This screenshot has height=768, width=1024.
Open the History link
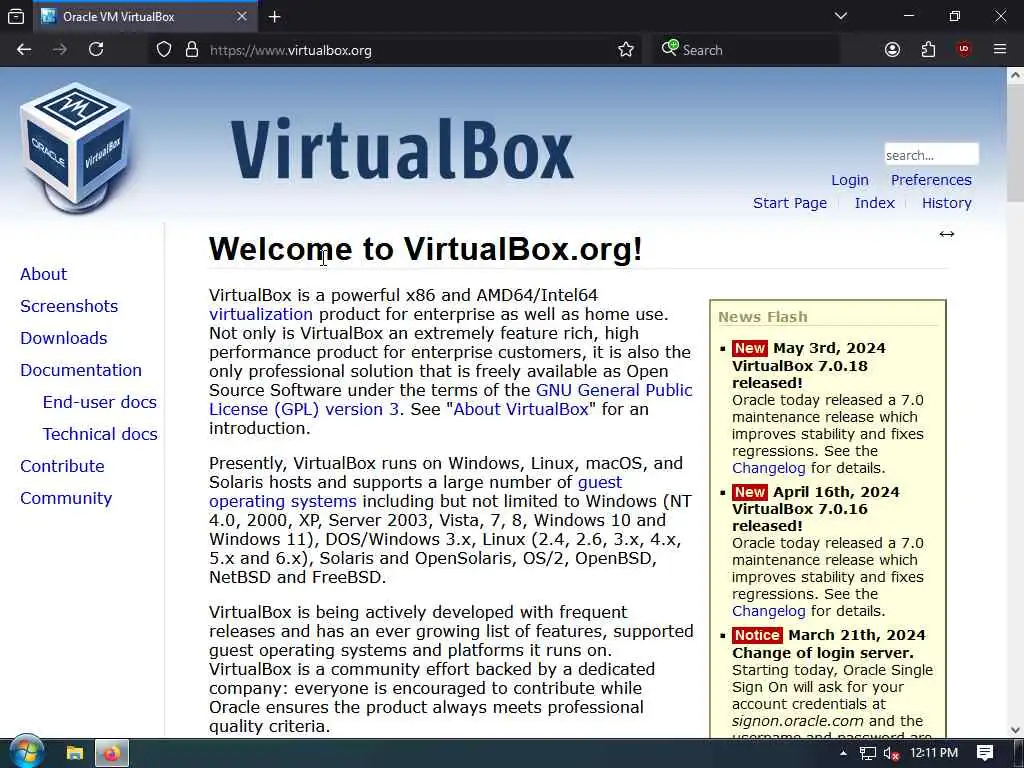[x=946, y=203]
